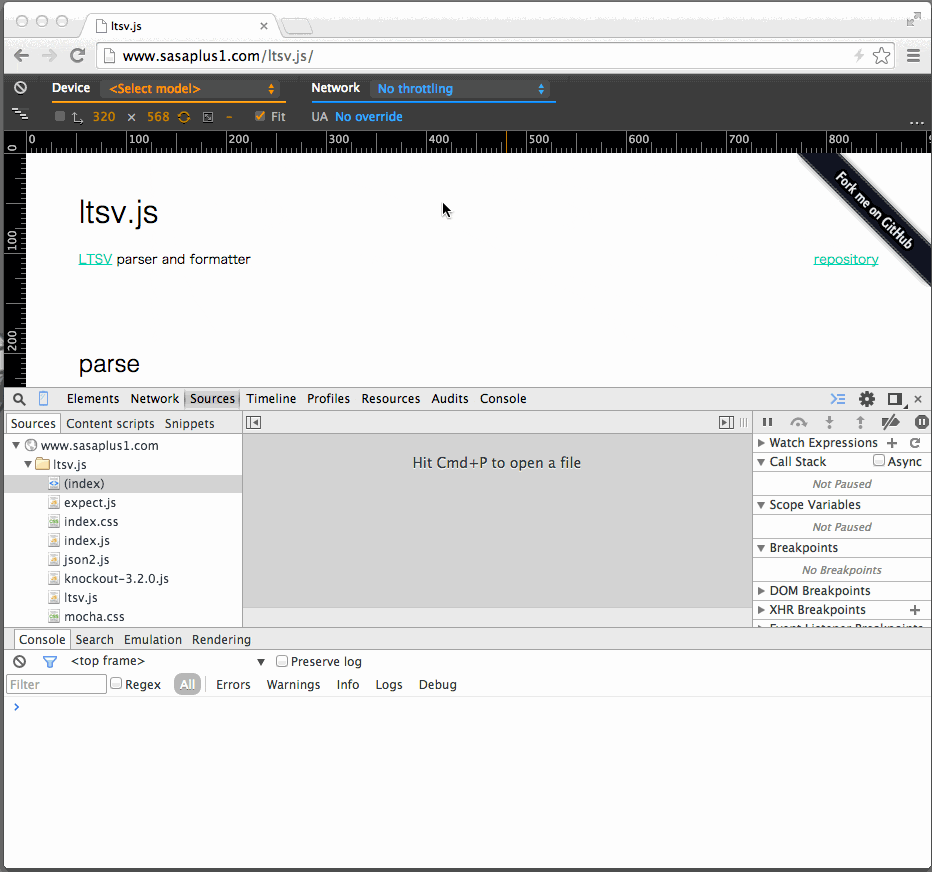The image size is (932, 872).
Task: Toggle the Preserve log checkbox
Action: click(x=281, y=661)
